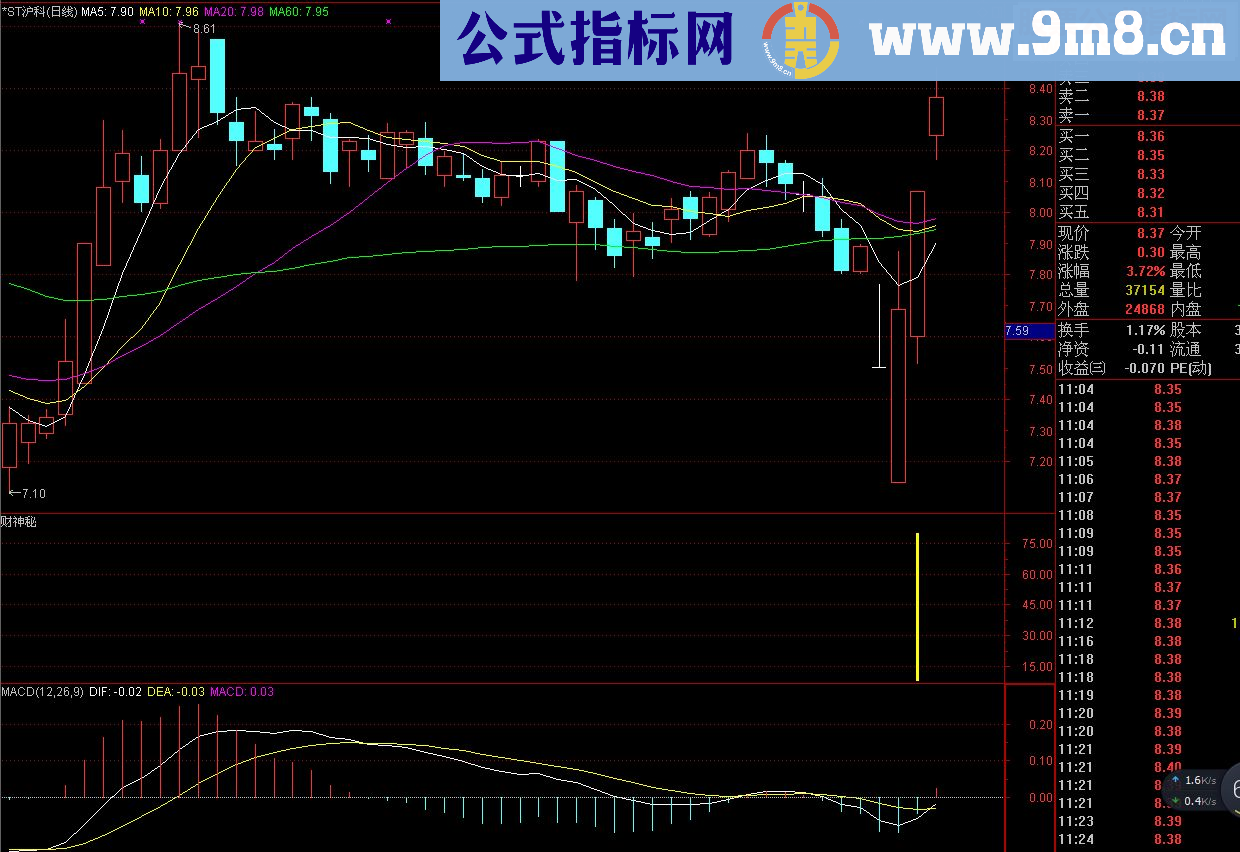Click the 7.10 low price marker
The height and width of the screenshot is (852, 1240).
tap(32, 493)
